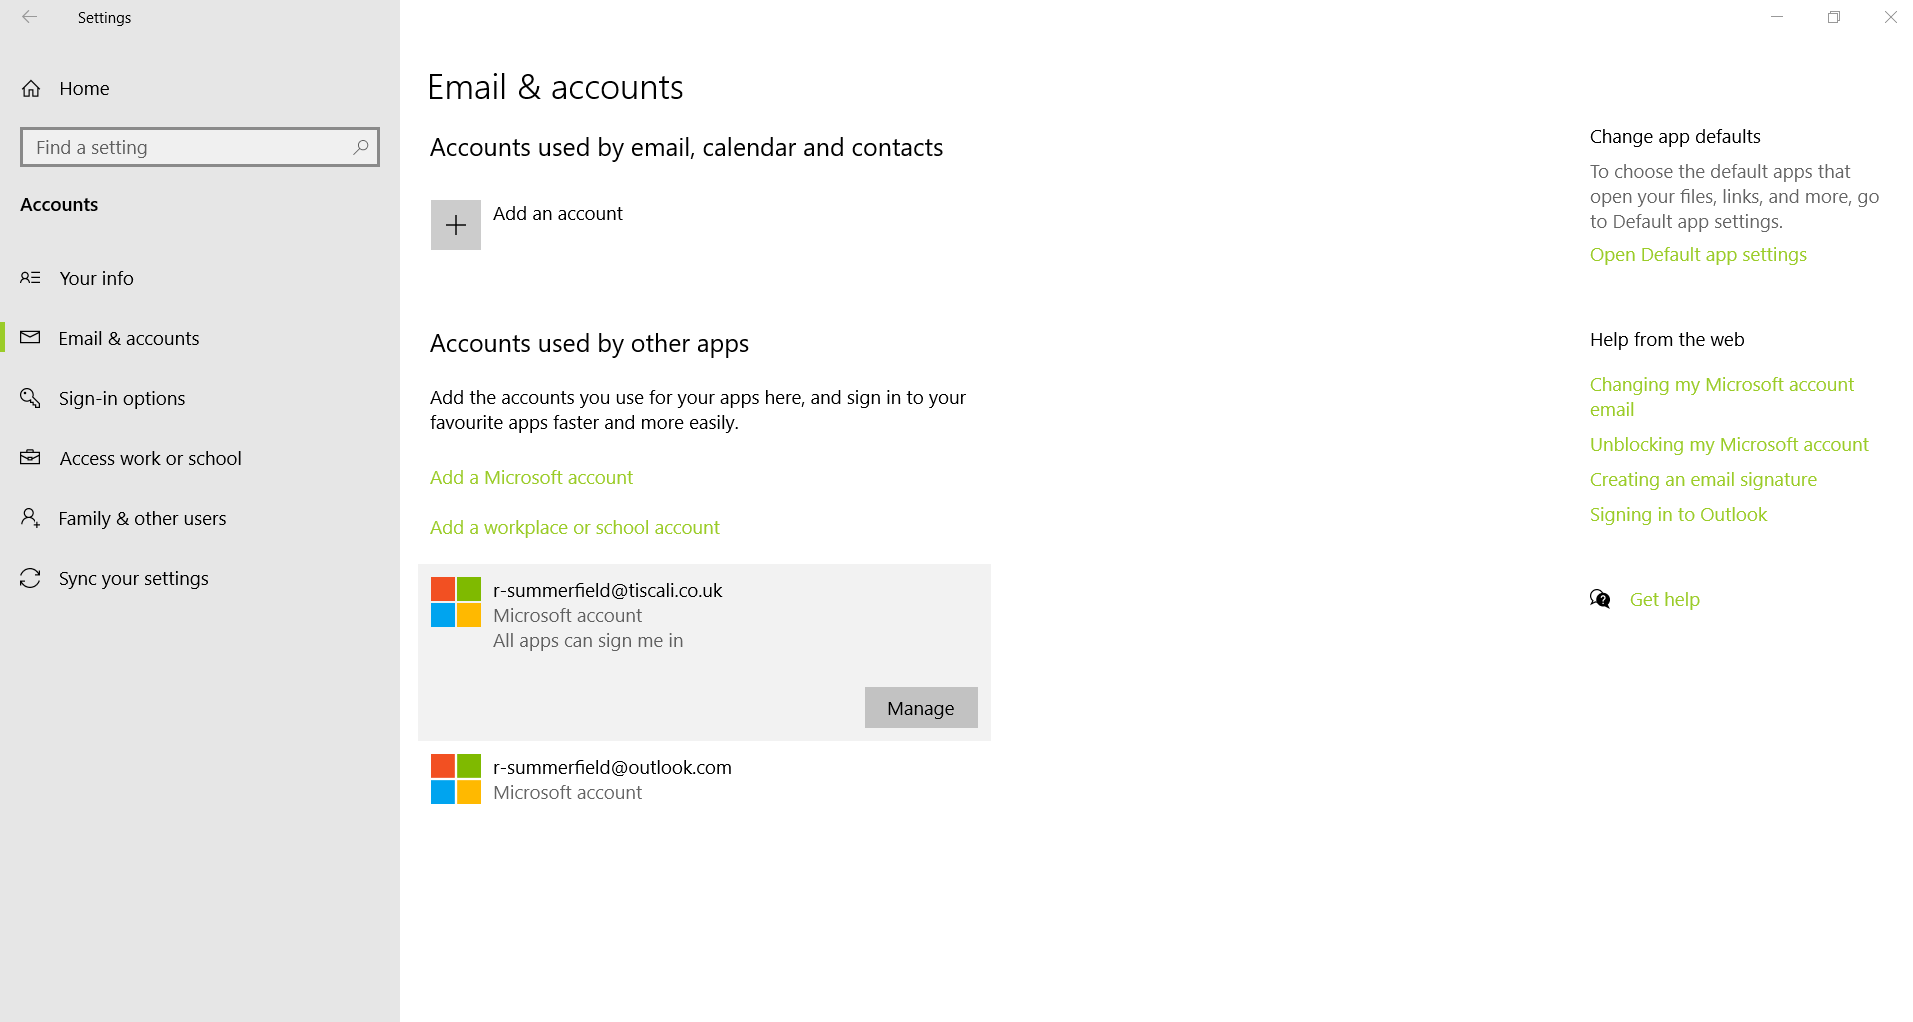
Task: Click the Sign-in options key icon
Action: point(31,398)
